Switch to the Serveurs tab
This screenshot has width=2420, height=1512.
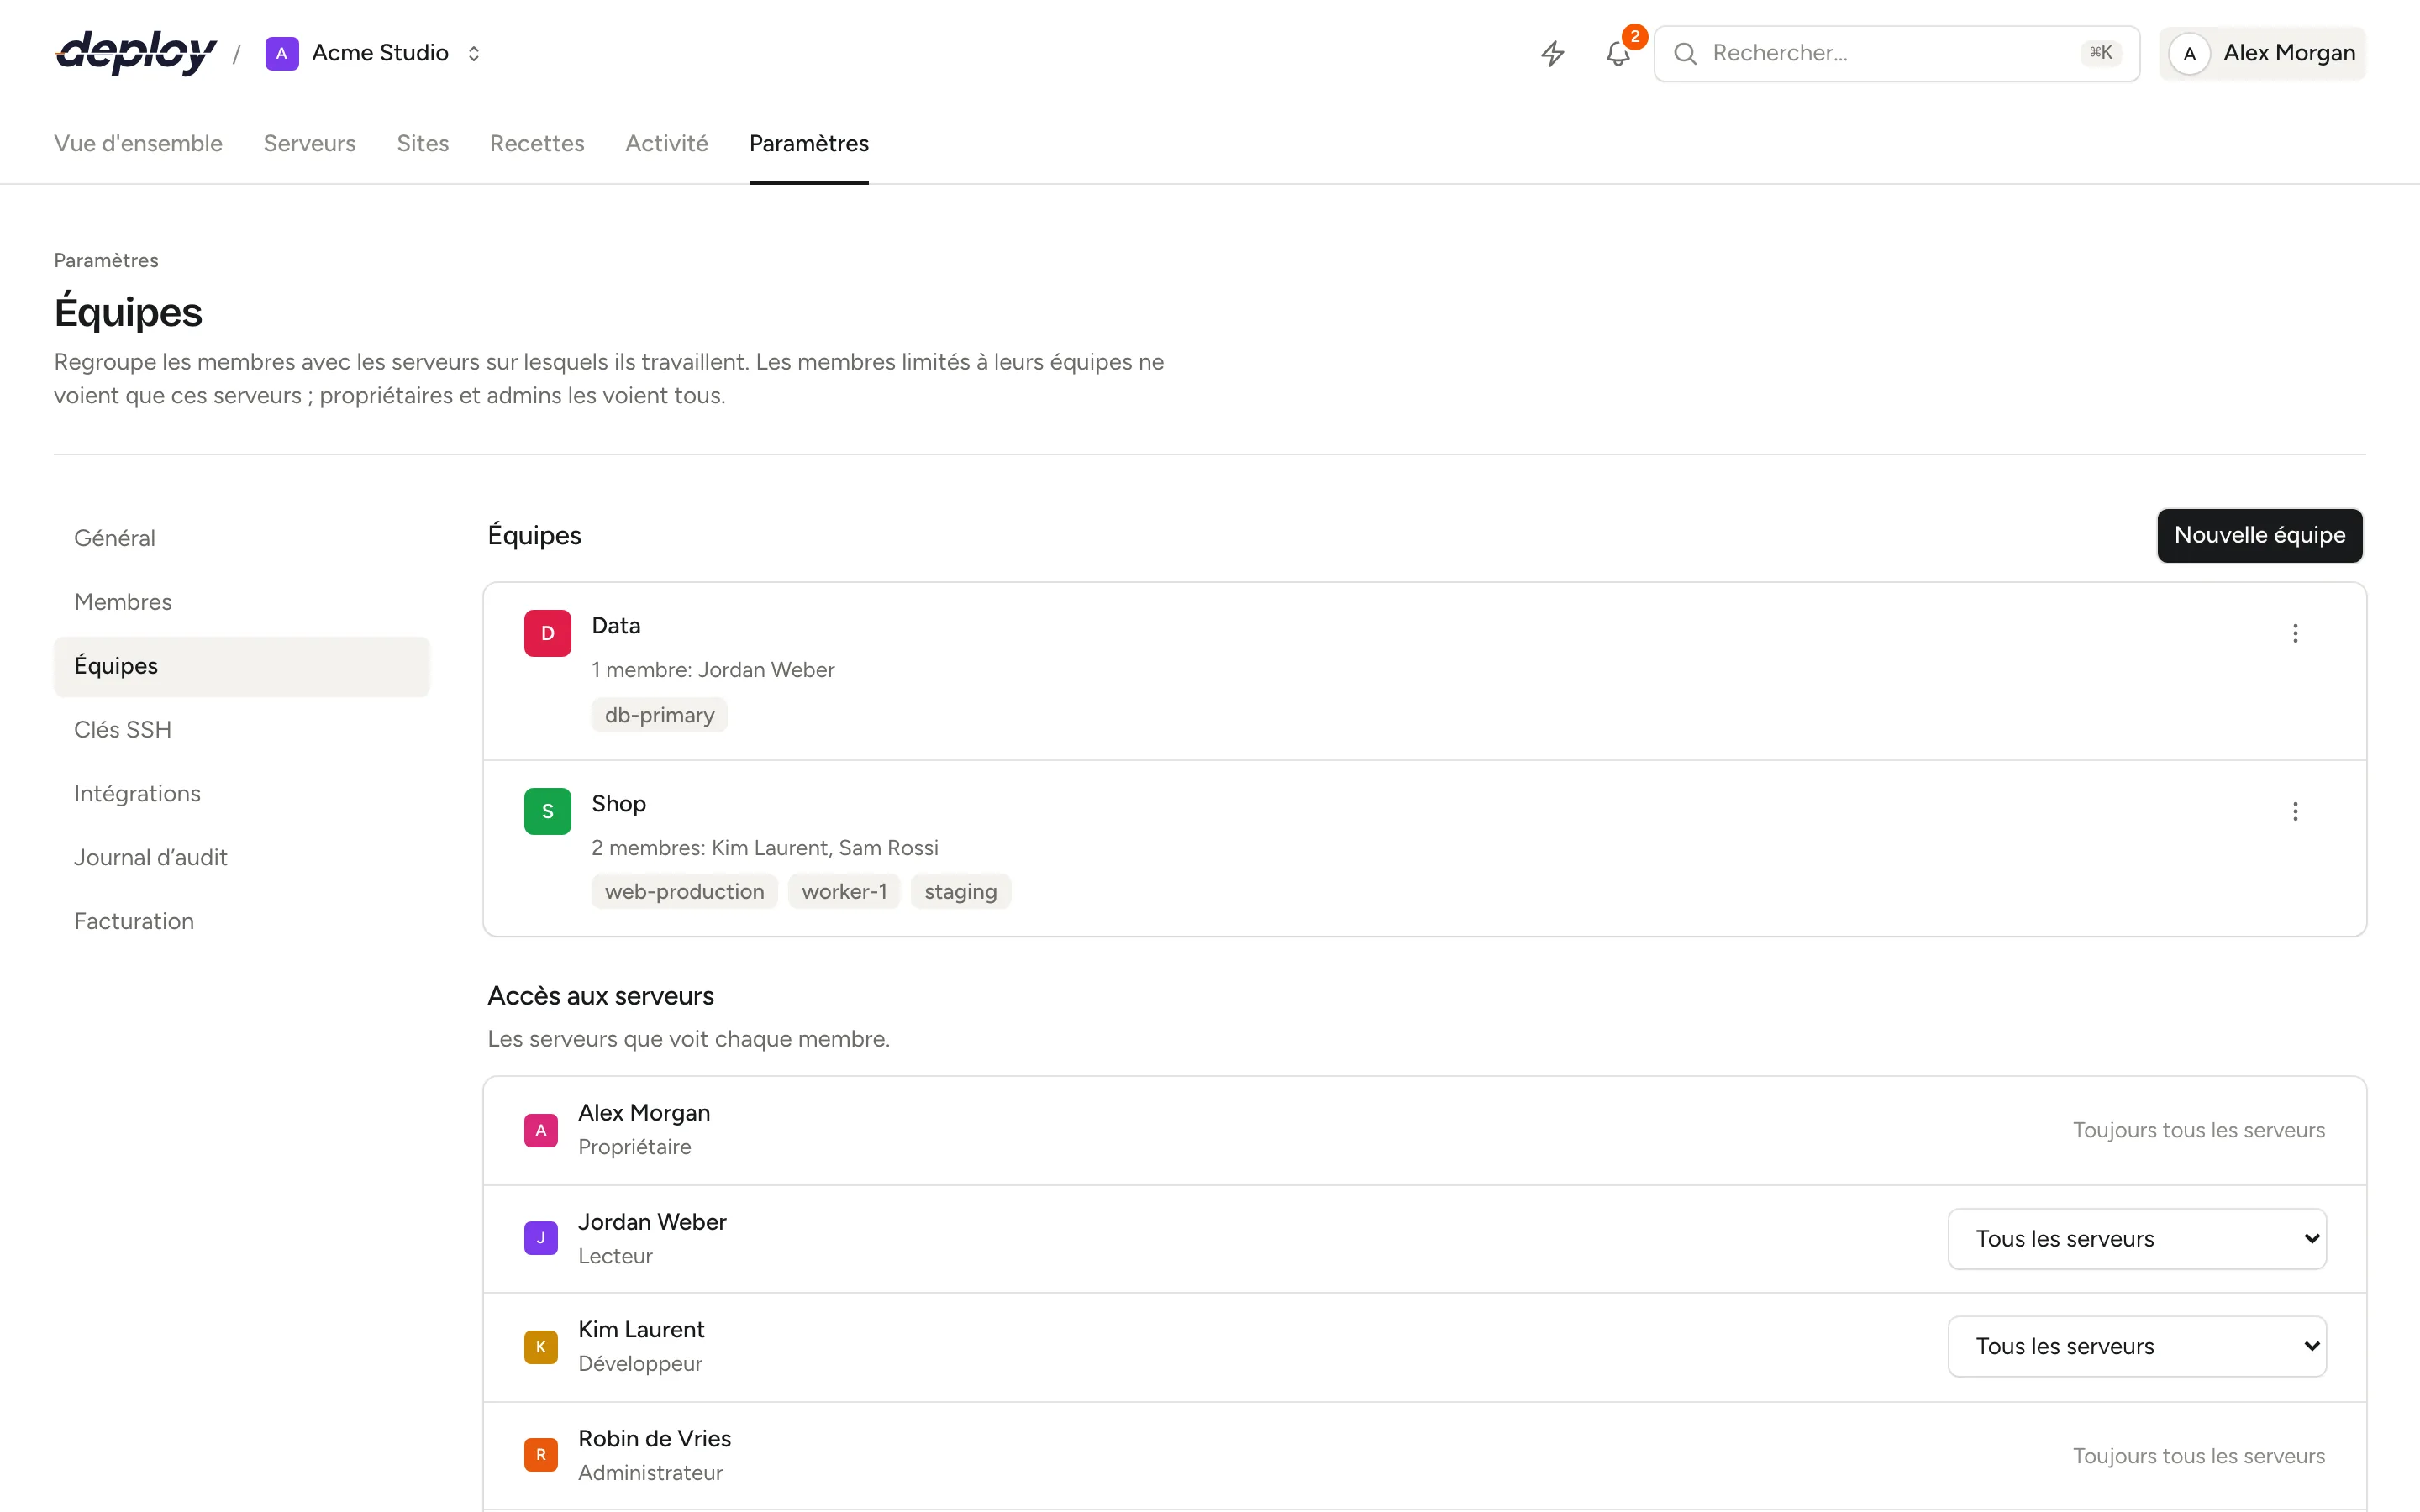pyautogui.click(x=309, y=144)
